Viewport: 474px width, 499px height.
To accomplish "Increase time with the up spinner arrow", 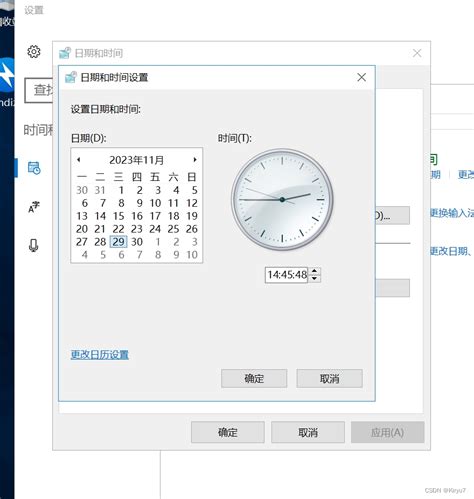I will [314, 271].
